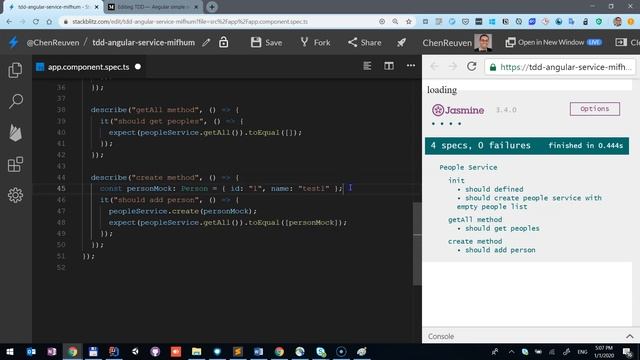Reload the preview pane
Image resolution: width=640 pixels, height=360 pixels.
point(472,66)
